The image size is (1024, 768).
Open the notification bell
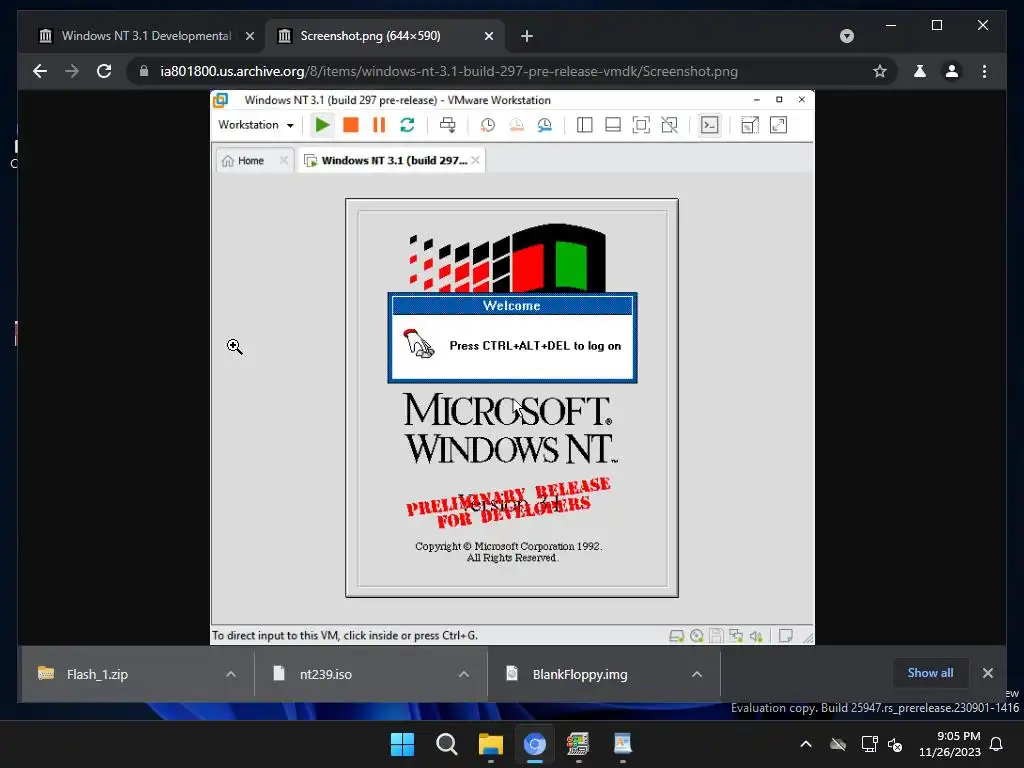(x=997, y=744)
